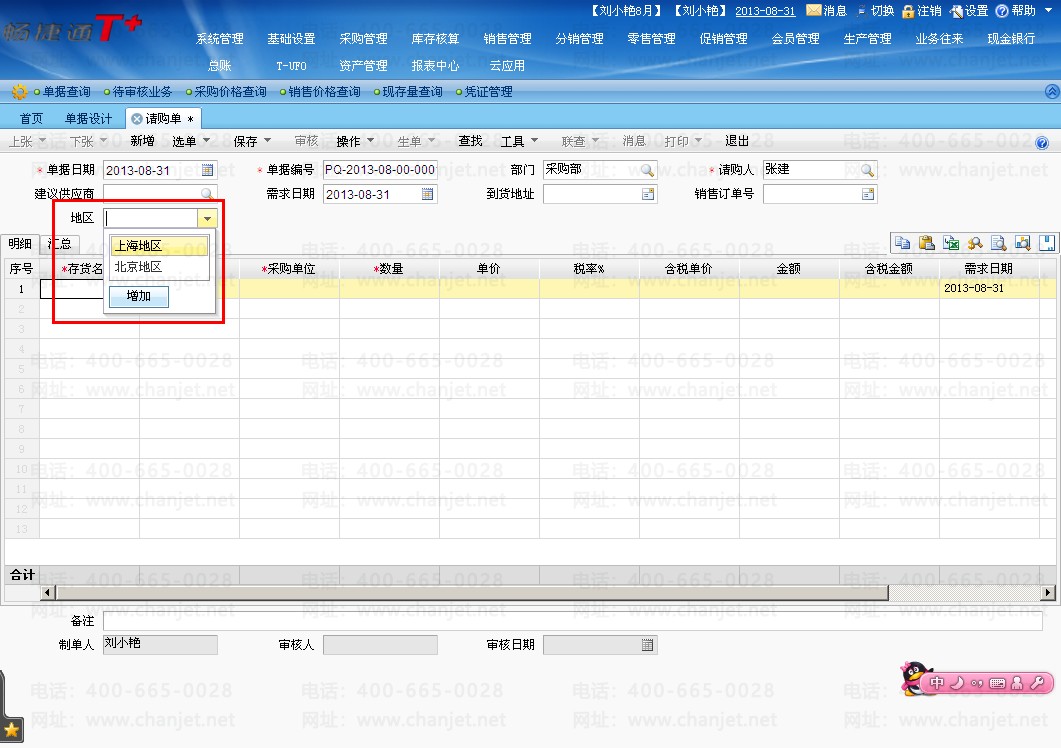Click the 帮助 help icon in top bar
1061x748 pixels.
[x=1002, y=11]
